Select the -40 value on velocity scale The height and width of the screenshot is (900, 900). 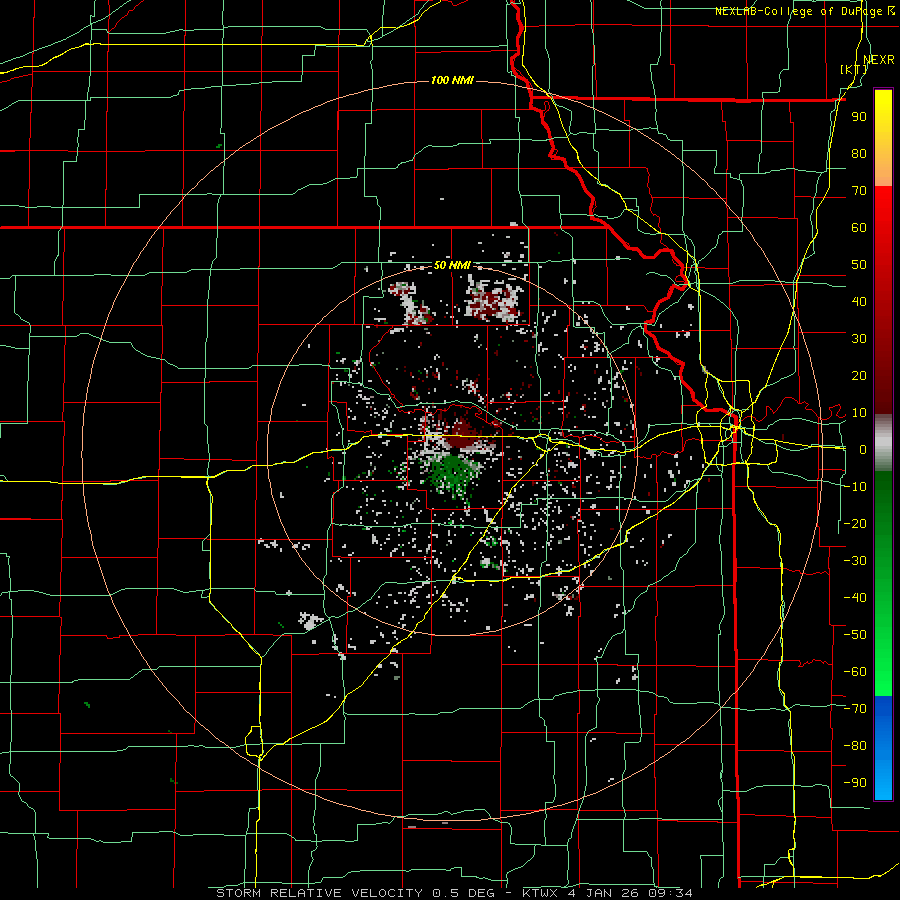855,598
